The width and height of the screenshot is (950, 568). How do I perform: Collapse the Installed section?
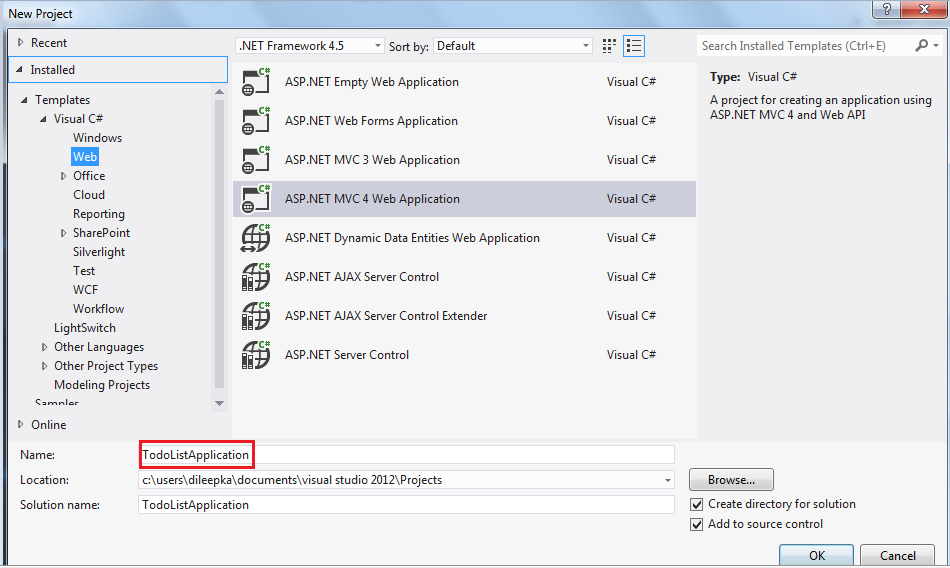click(19, 70)
